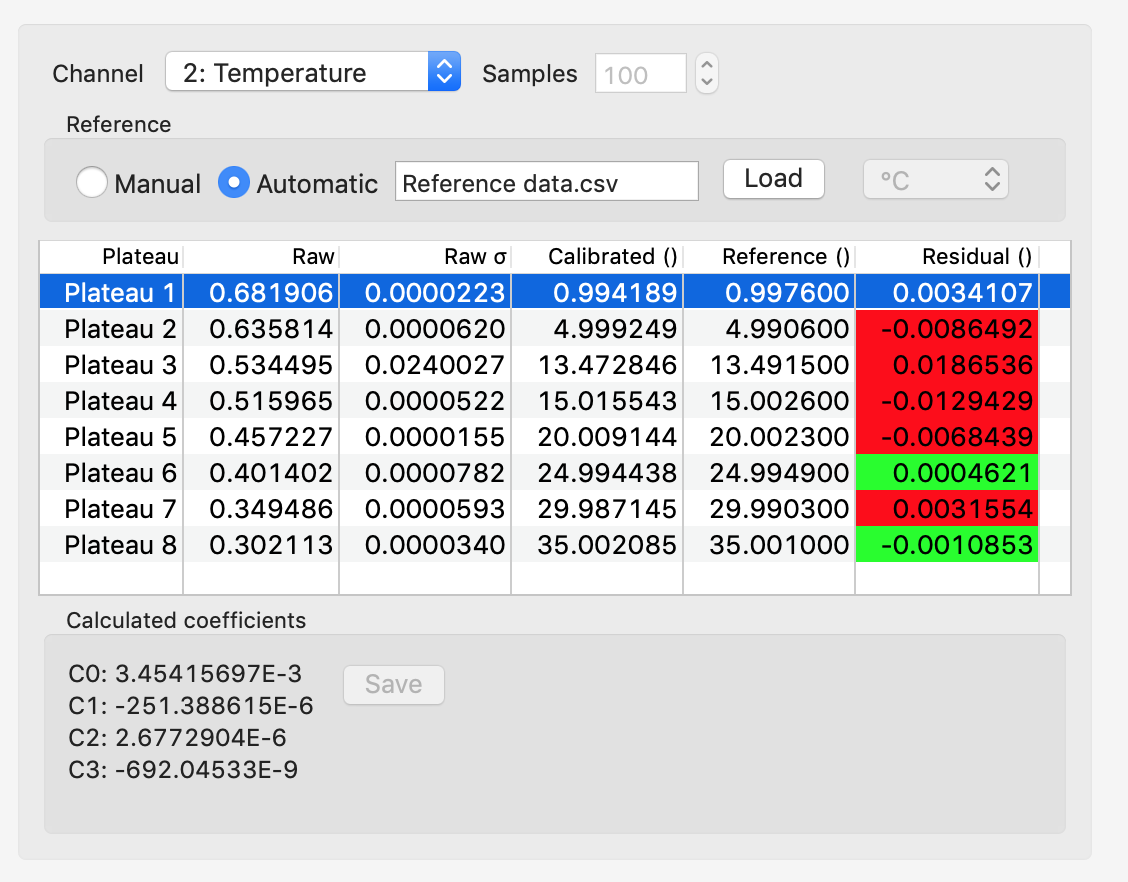Open the Channel dropdown showing 2: Temperature
Viewport: 1128px width, 882px height.
[x=312, y=73]
